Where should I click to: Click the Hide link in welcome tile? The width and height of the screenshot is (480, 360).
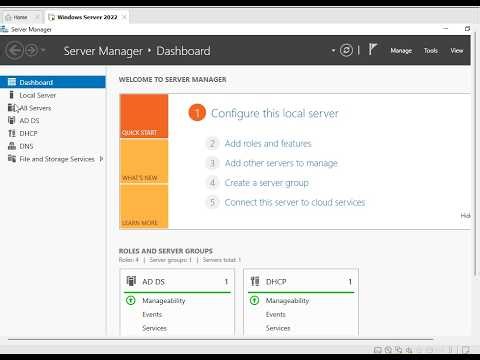pyautogui.click(x=466, y=216)
